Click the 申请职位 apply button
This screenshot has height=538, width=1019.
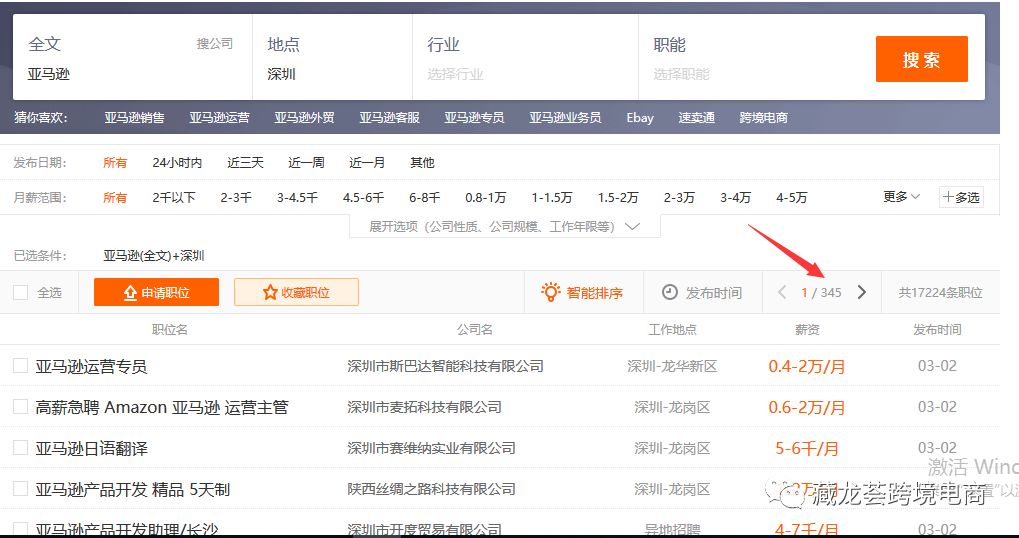point(155,292)
